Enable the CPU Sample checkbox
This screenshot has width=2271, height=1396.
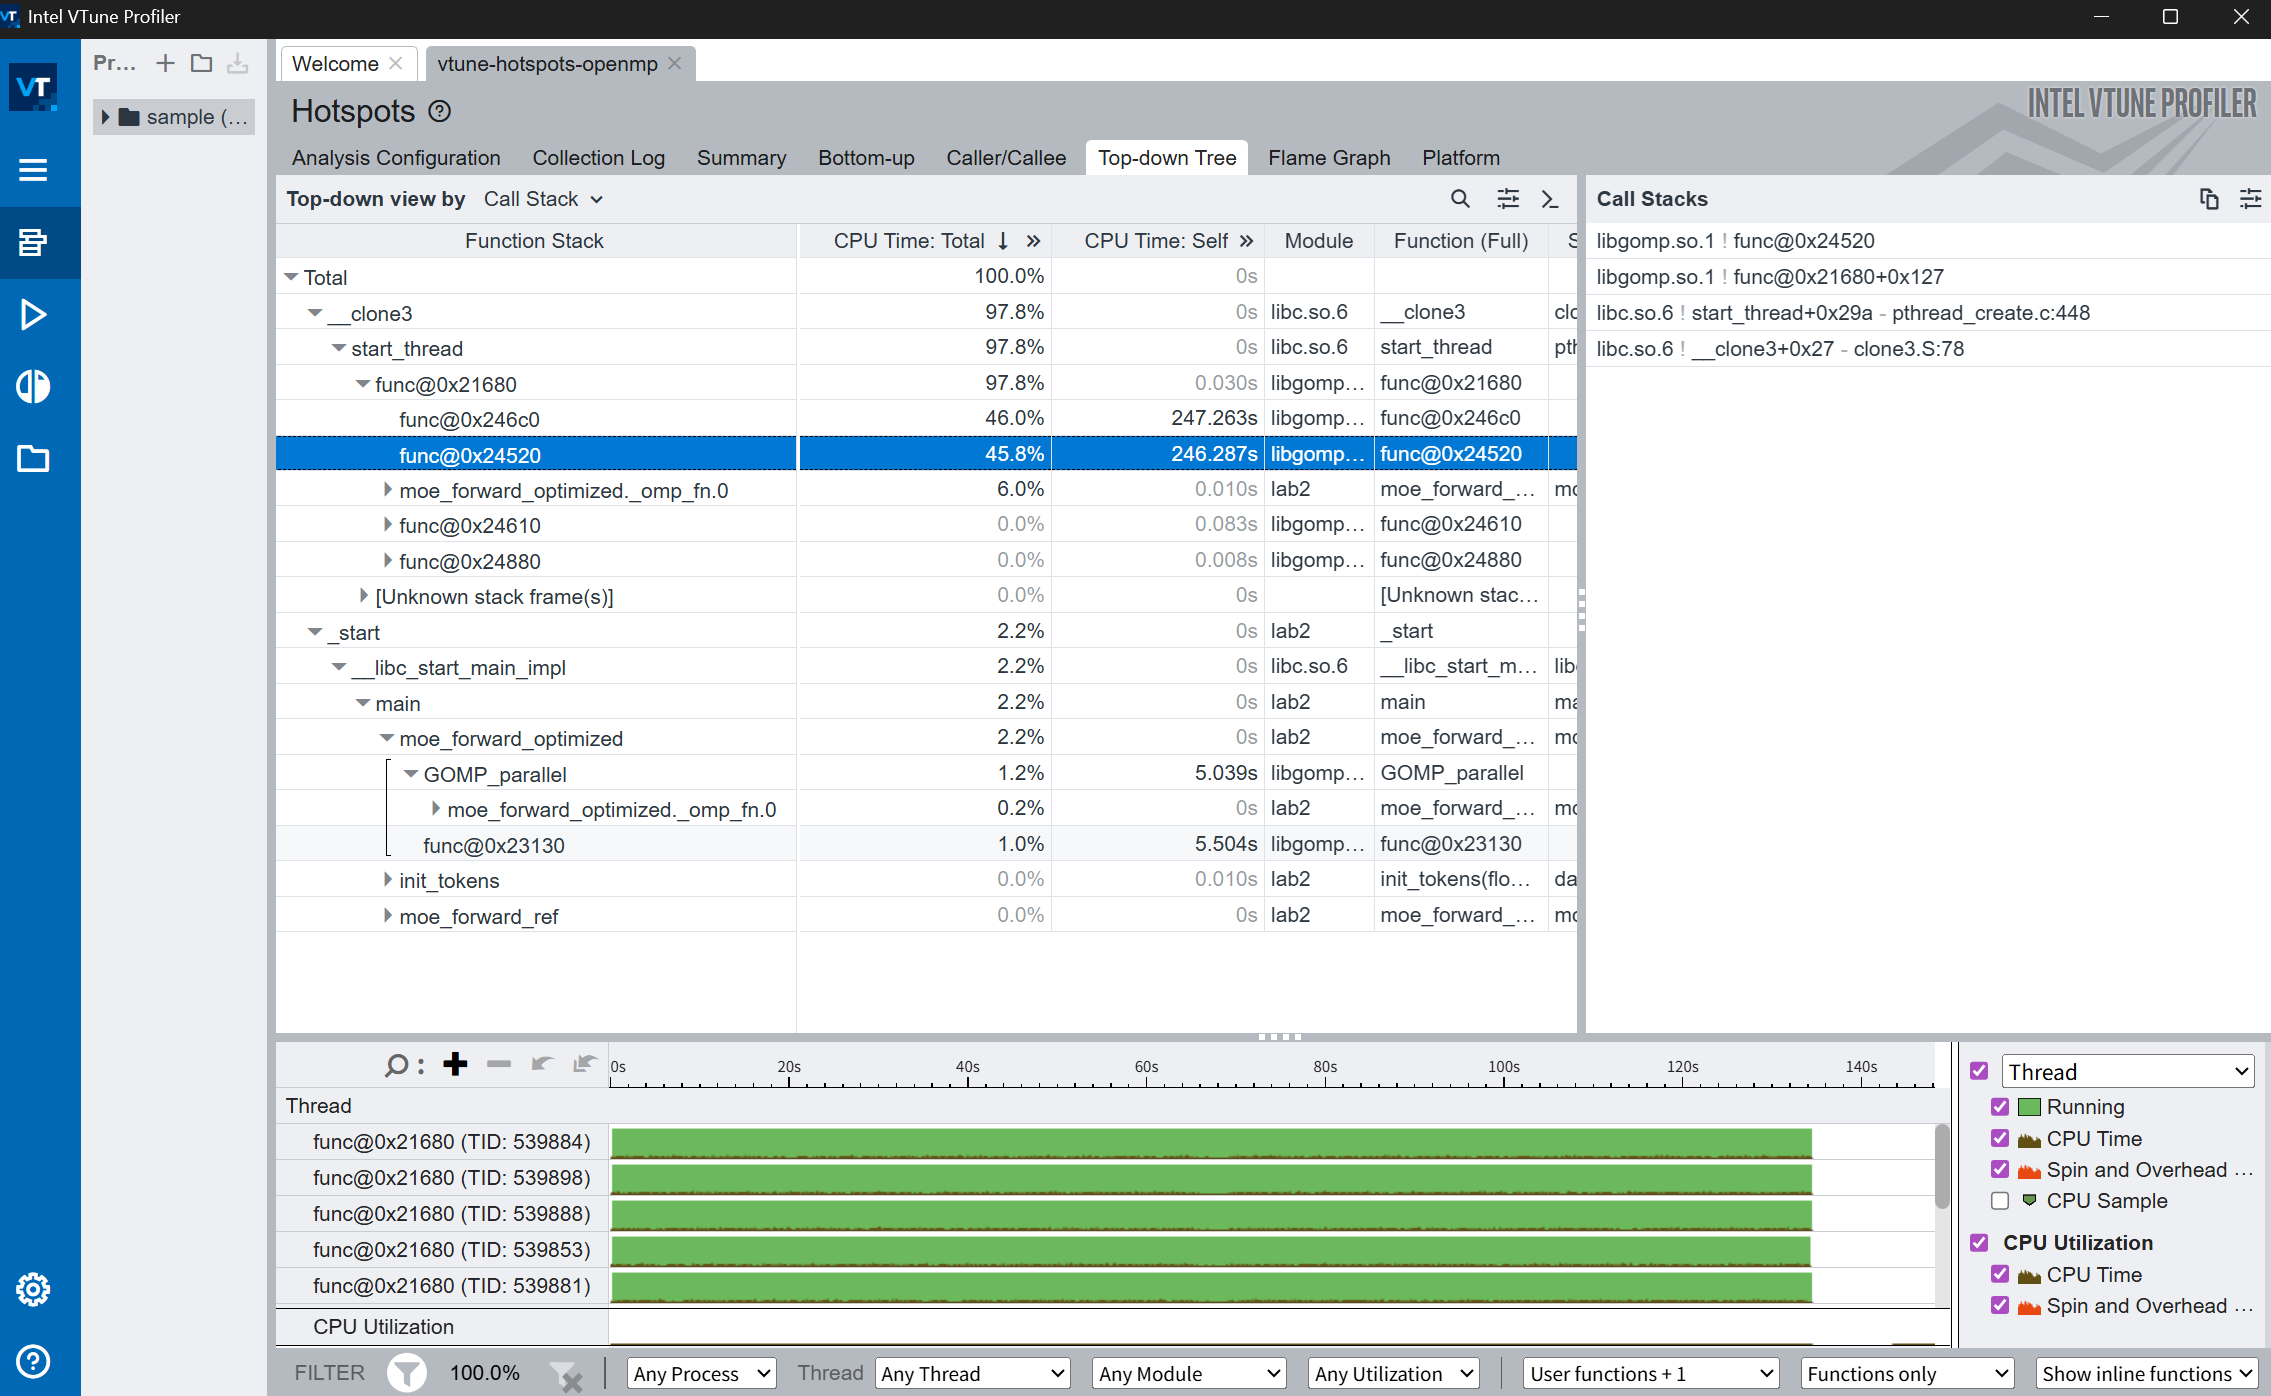click(x=2000, y=1201)
